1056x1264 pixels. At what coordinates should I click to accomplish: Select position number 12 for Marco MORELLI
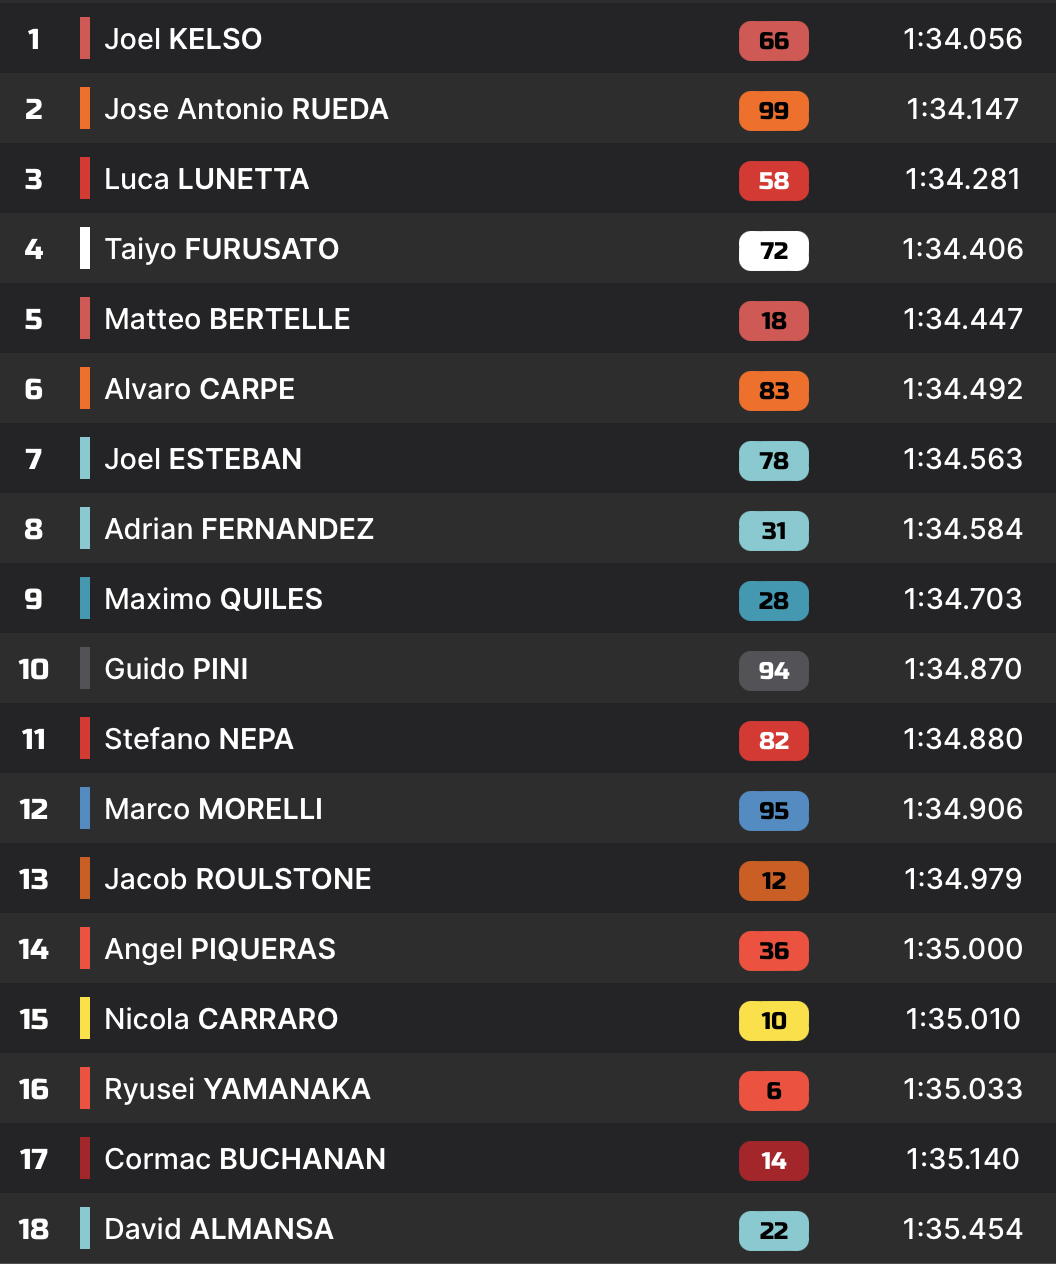[x=33, y=809]
